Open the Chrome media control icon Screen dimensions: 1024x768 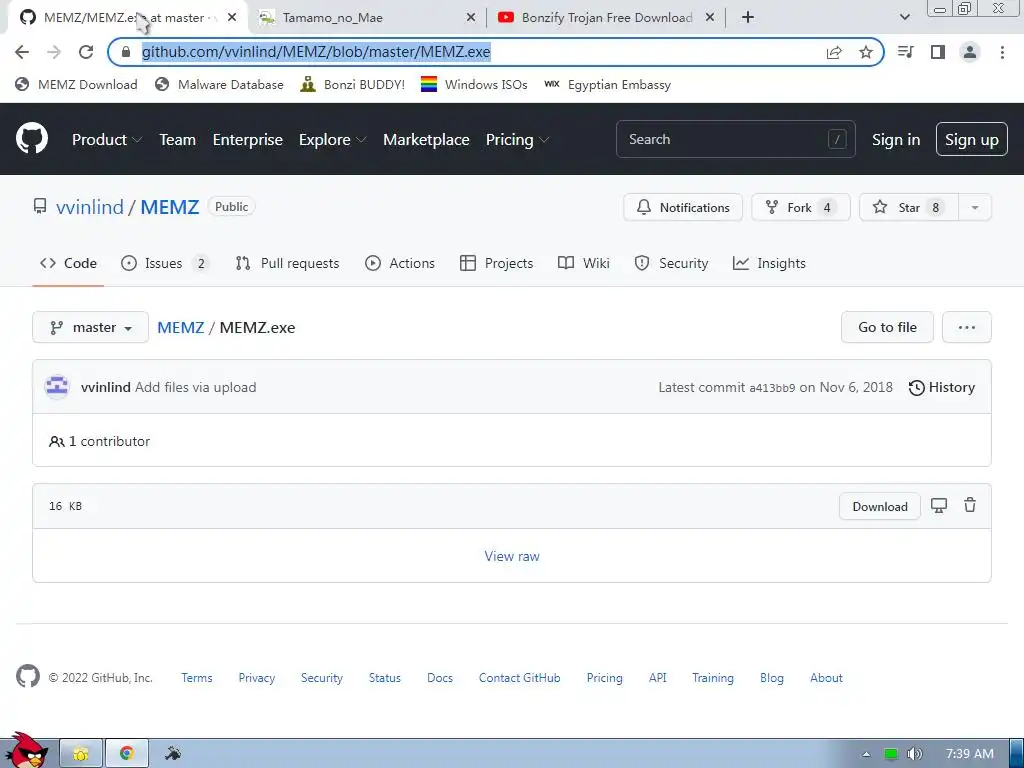click(x=906, y=52)
